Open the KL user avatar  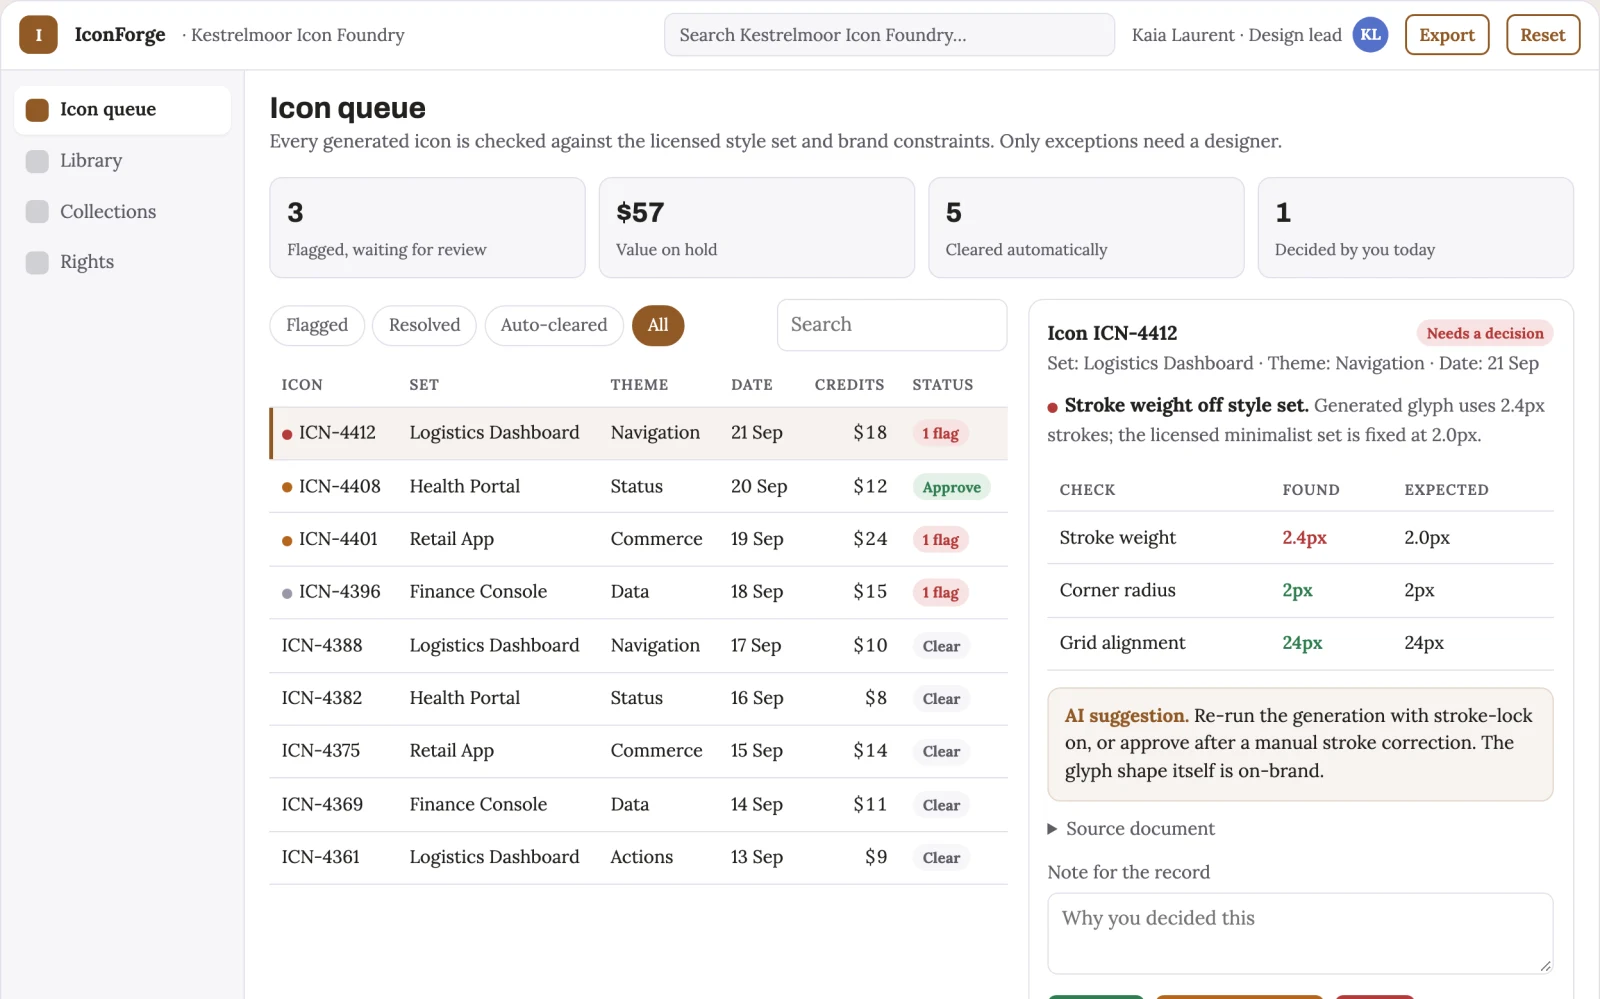1370,35
